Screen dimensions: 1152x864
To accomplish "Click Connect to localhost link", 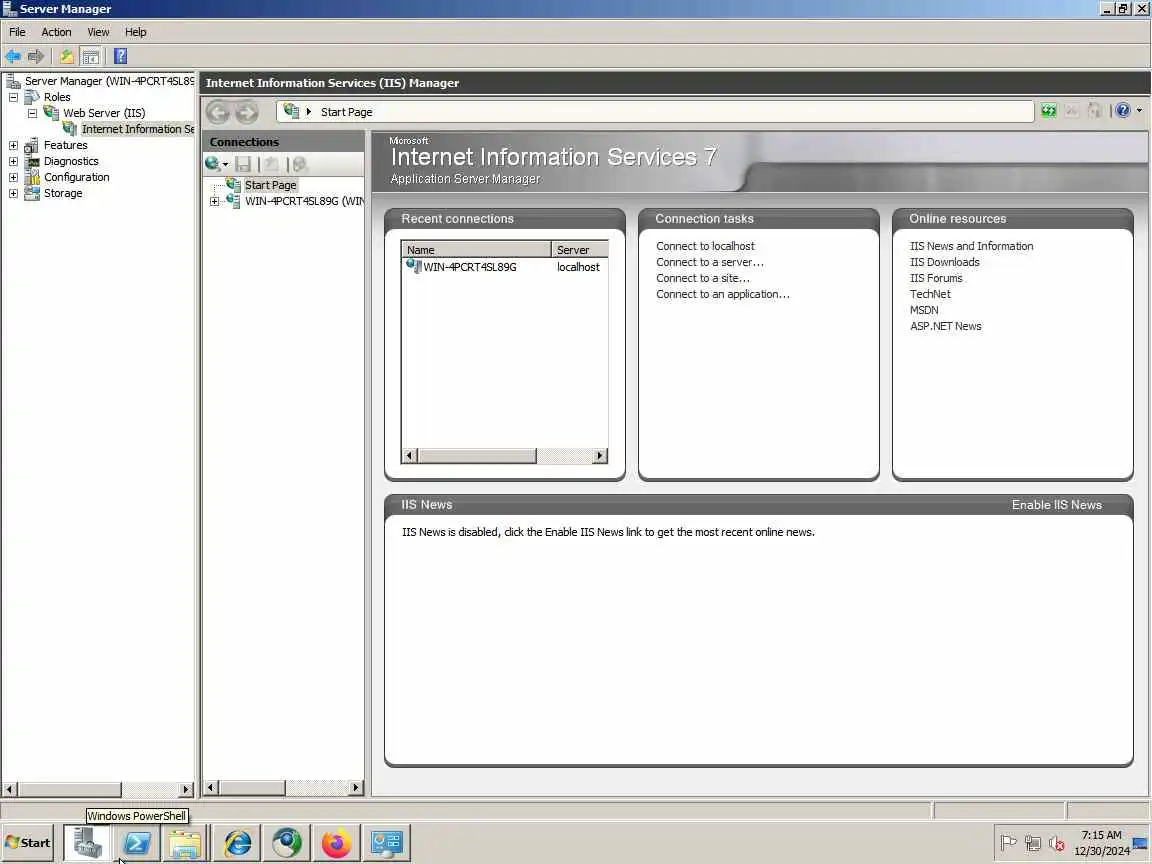I will pyautogui.click(x=705, y=246).
